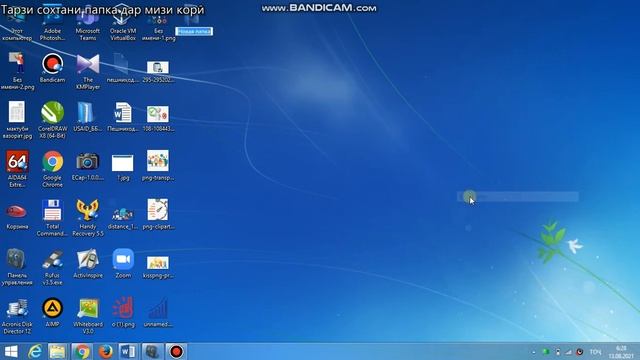The height and width of the screenshot is (360, 640).
Task: Select the AIDA64 Extreme desktop icon
Action: (17, 169)
